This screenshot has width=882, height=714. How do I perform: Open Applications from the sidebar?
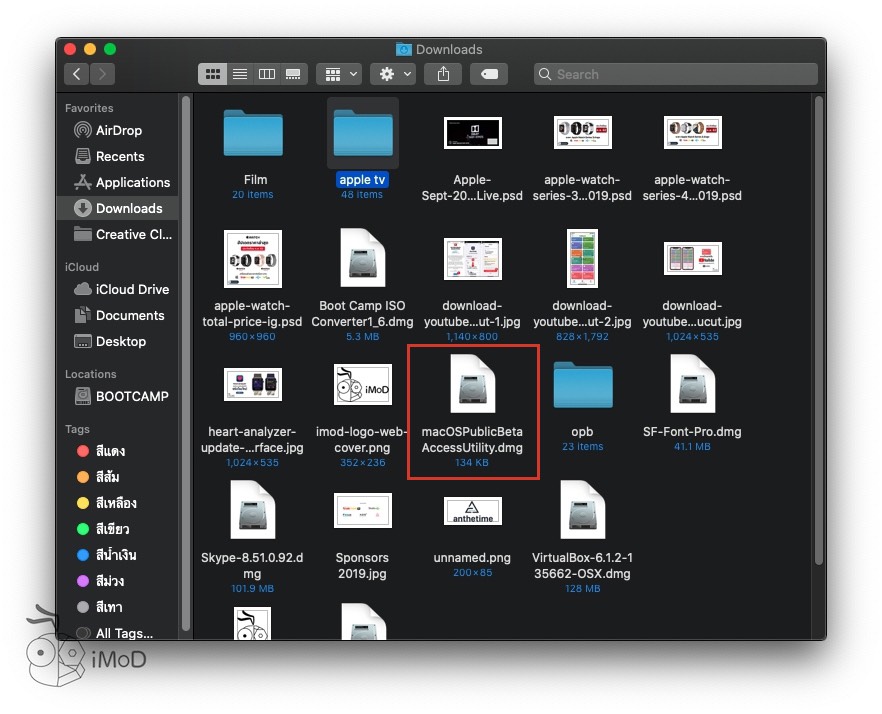click(132, 182)
